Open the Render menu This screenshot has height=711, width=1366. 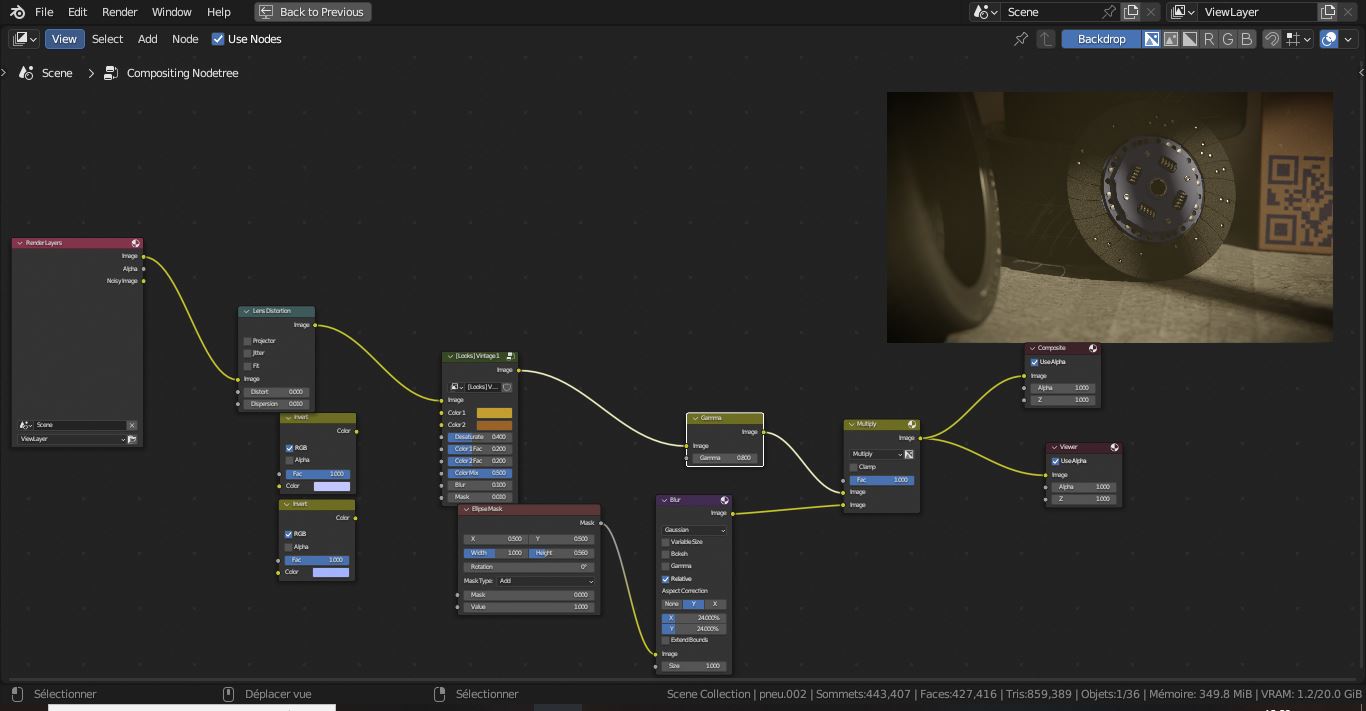click(x=119, y=12)
